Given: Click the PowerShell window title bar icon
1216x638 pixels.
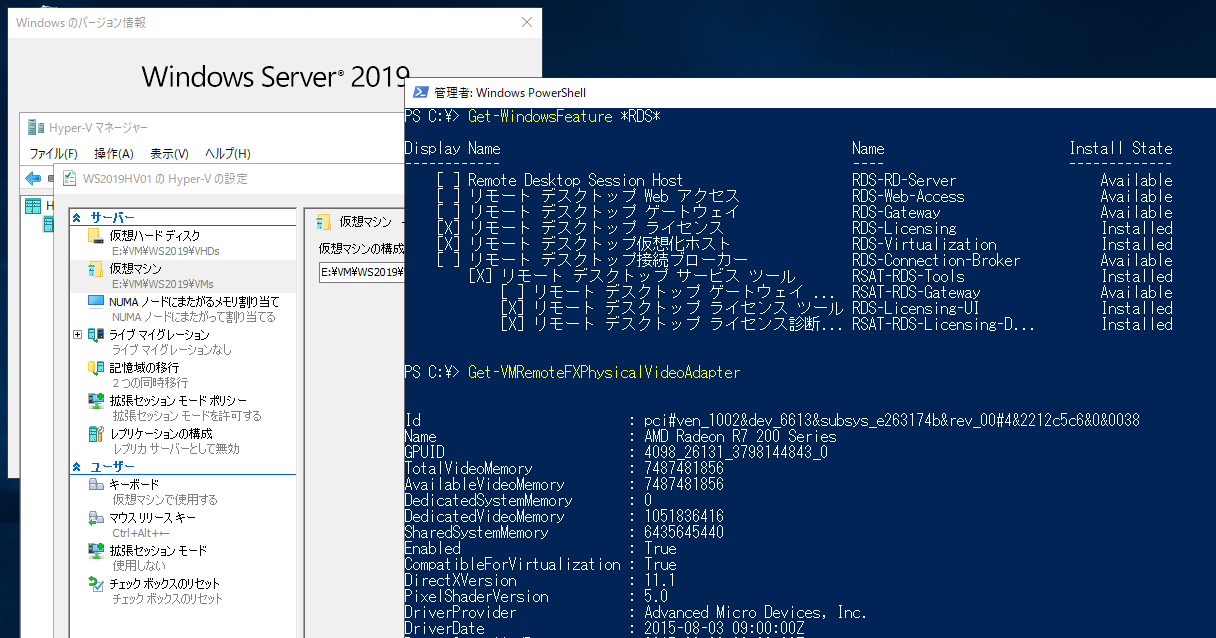Looking at the screenshot, I should pos(421,93).
